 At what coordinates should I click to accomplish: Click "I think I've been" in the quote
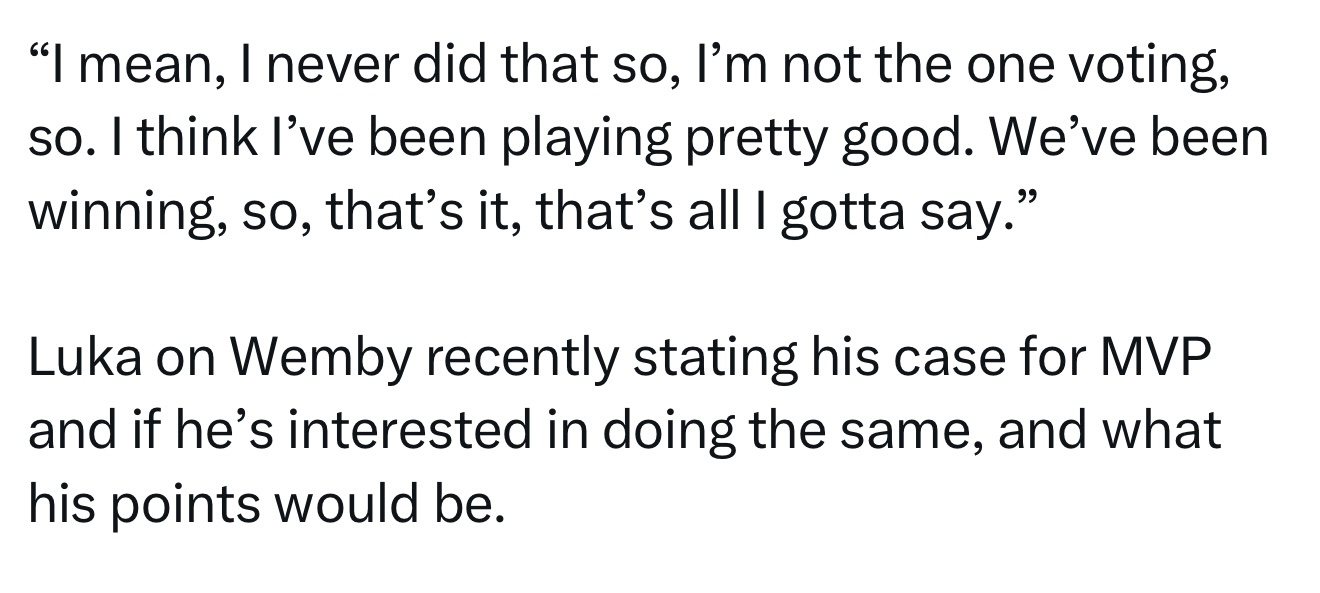click(257, 140)
